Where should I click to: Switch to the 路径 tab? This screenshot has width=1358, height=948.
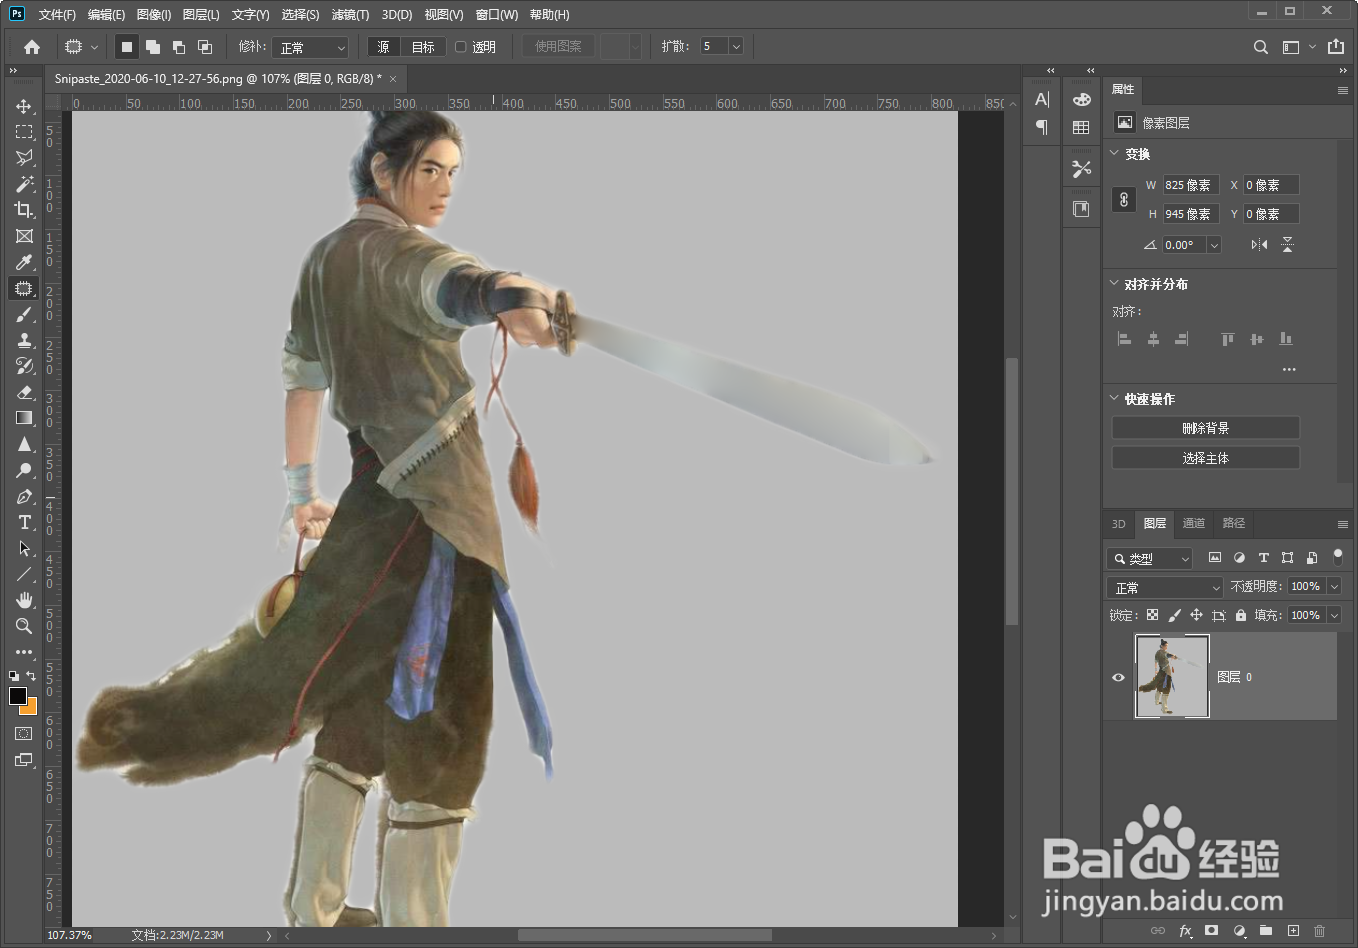pos(1234,523)
